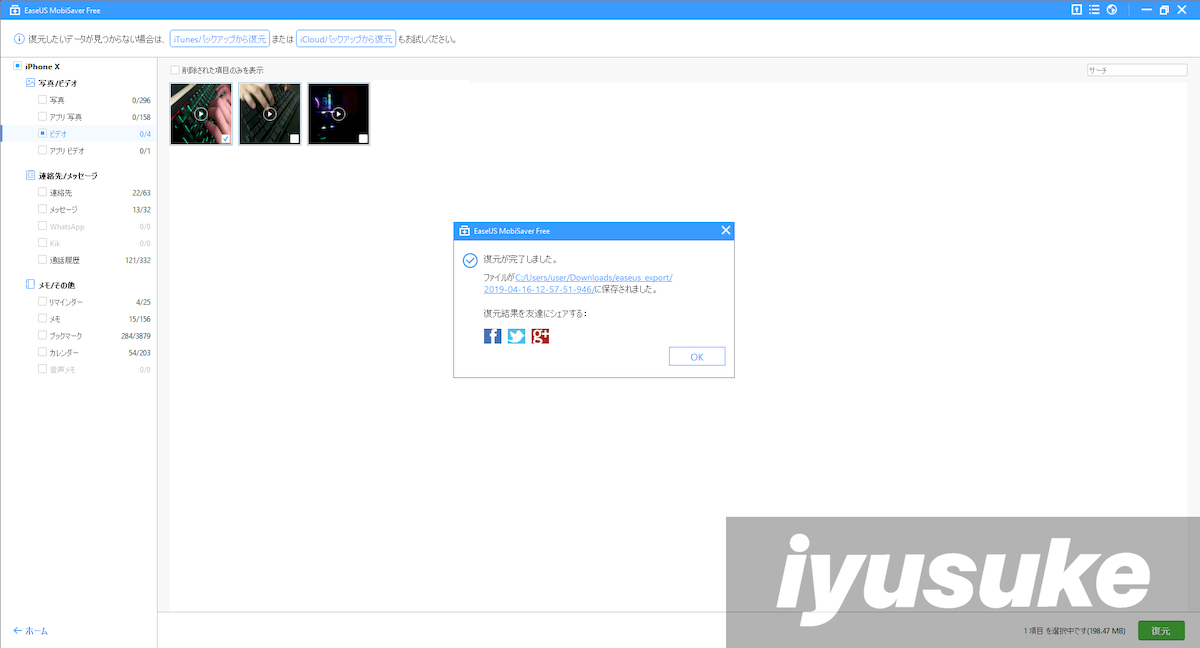
Task: Click the 連絡先/メッセージ section heading
Action: tap(69, 175)
